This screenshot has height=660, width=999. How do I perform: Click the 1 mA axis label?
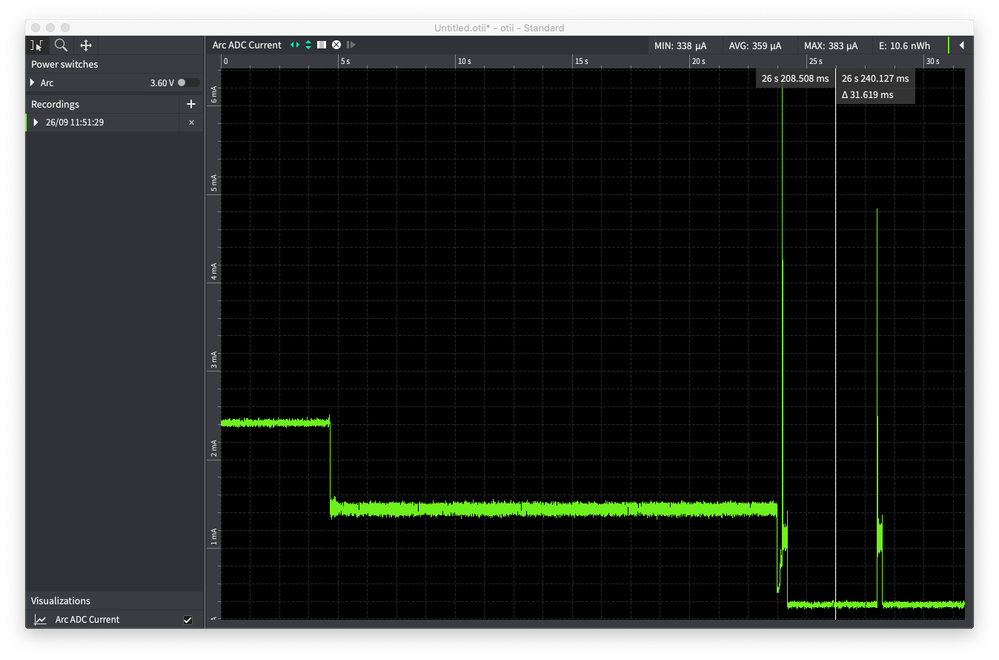(x=213, y=537)
